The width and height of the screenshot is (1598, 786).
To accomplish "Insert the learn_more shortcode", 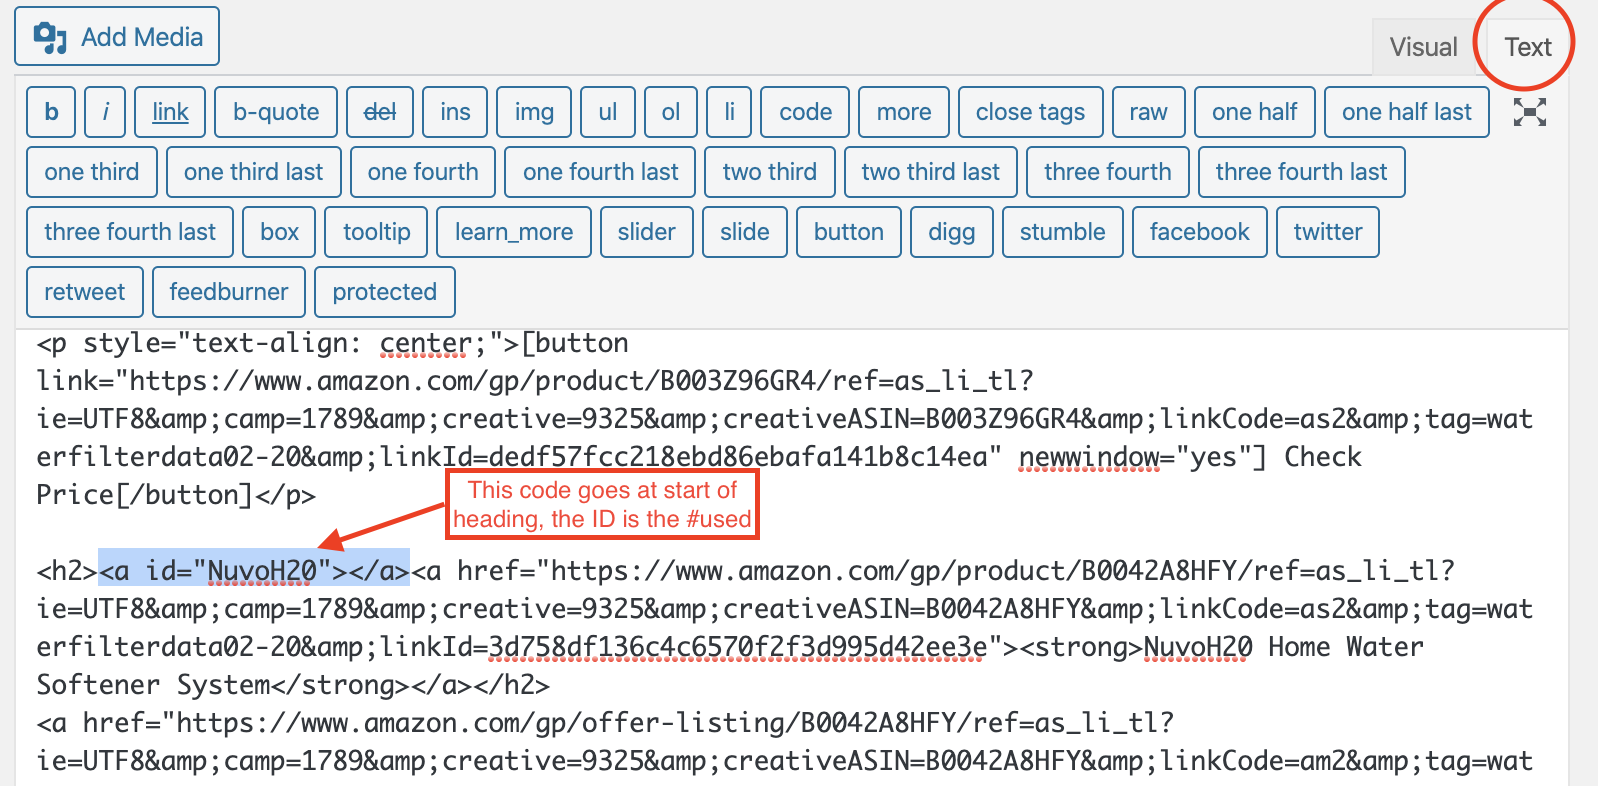I will (x=514, y=232).
